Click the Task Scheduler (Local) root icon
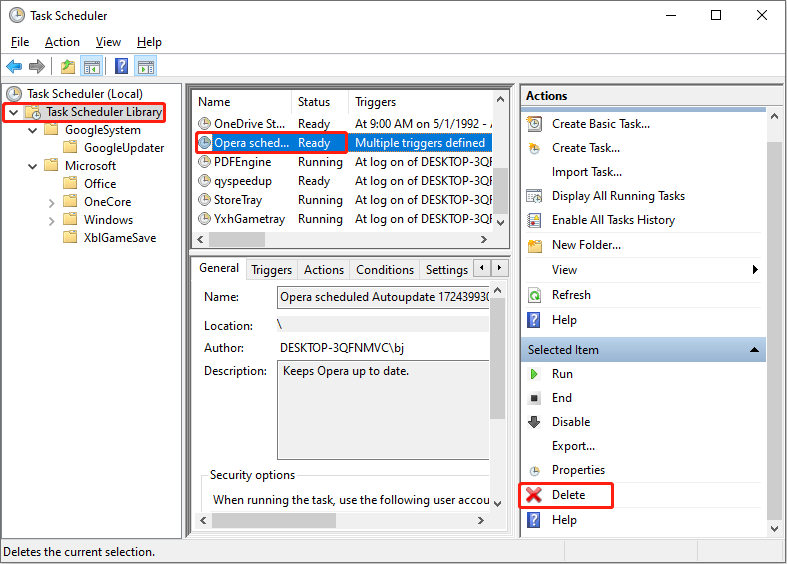Screen dimensions: 787x564 coord(14,94)
